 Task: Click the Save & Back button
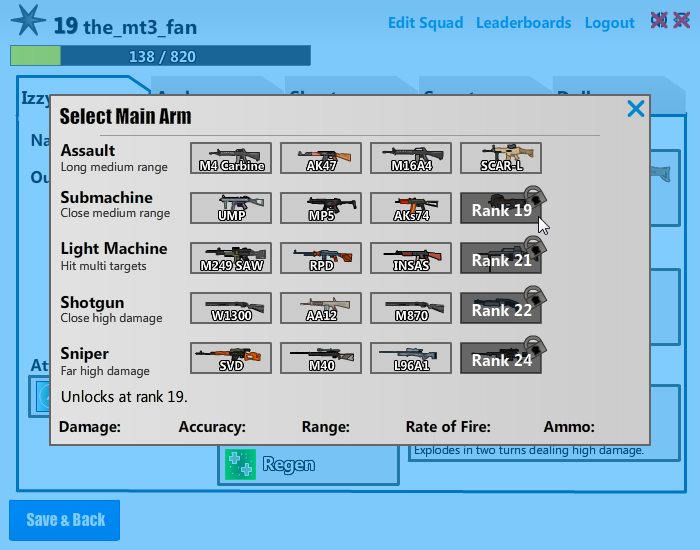tap(64, 520)
